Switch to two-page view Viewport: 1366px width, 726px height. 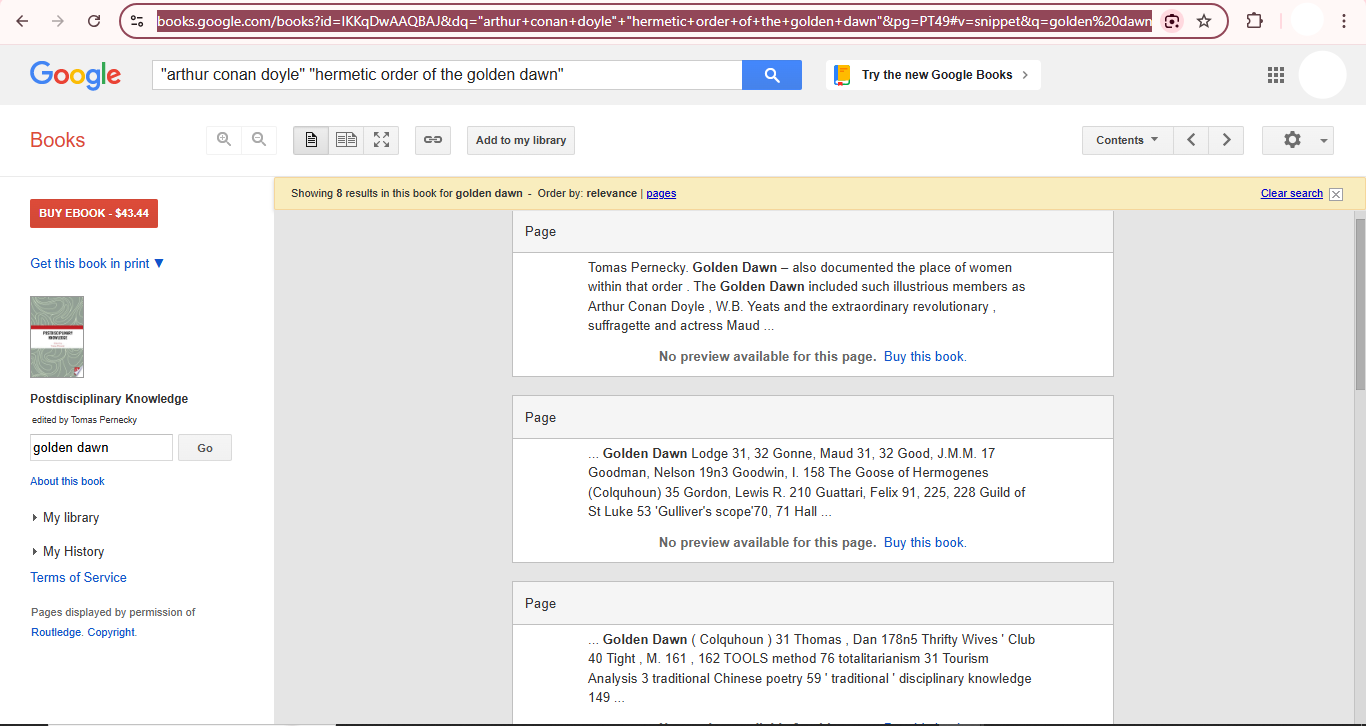pyautogui.click(x=346, y=140)
